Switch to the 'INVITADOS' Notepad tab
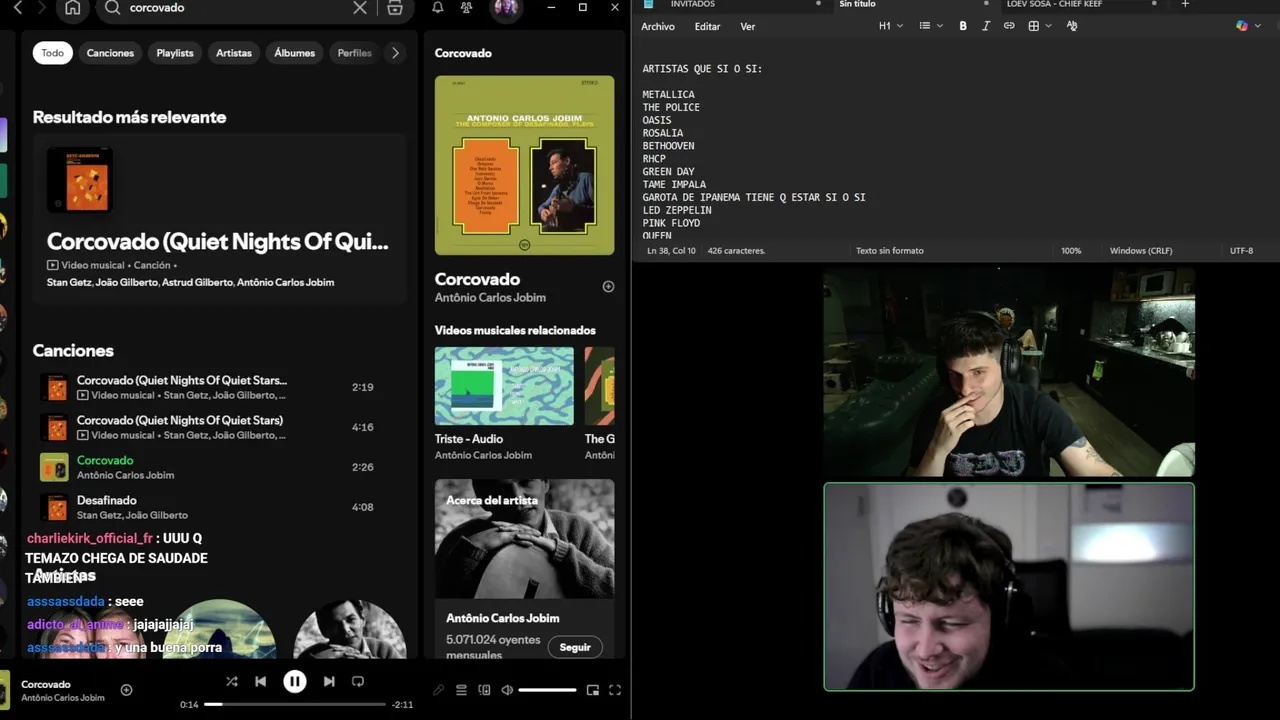This screenshot has height=720, width=1280. pyautogui.click(x=693, y=4)
